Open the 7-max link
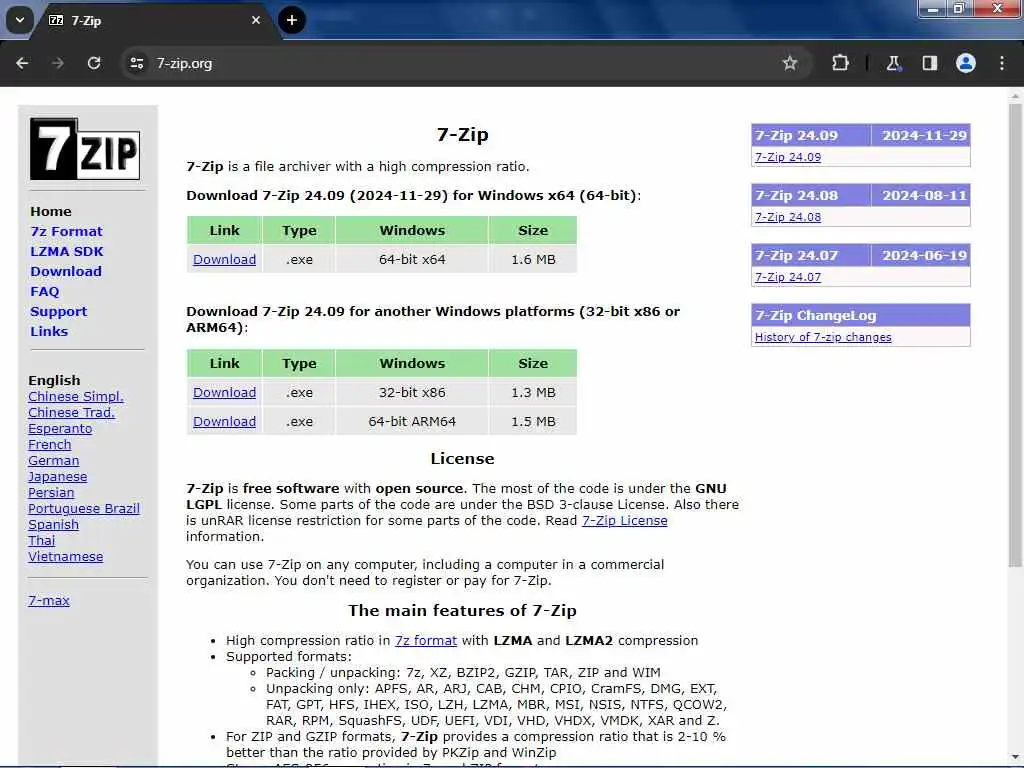The image size is (1024, 768). tap(49, 600)
